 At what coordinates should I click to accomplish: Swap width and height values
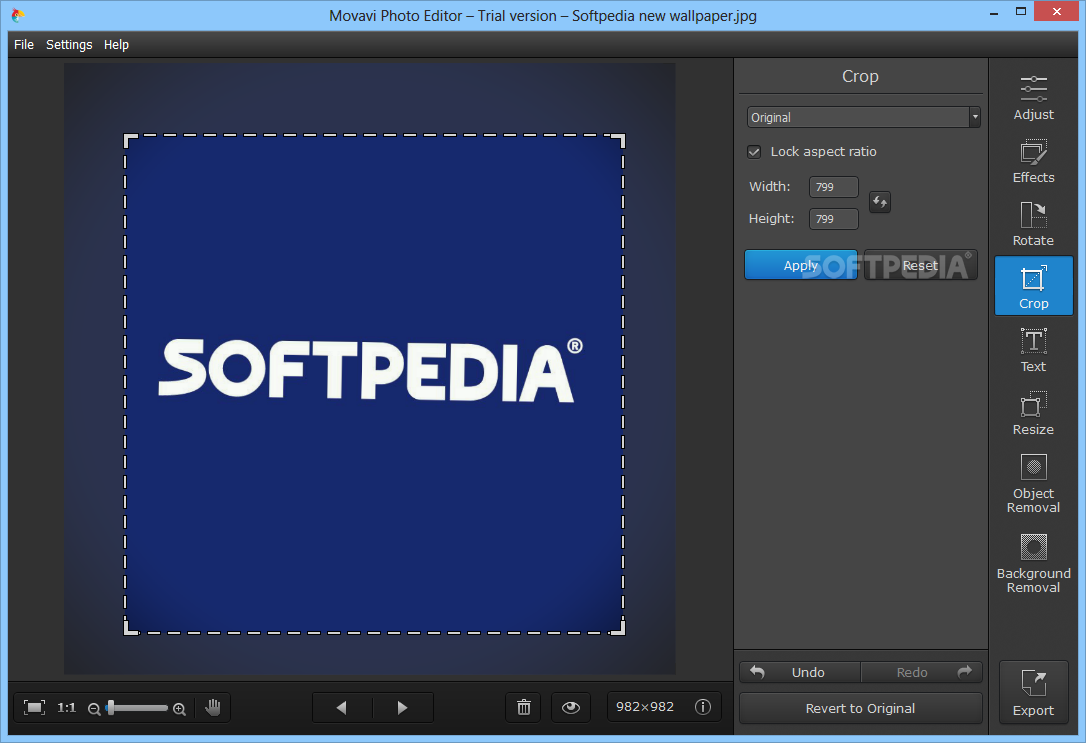pyautogui.click(x=880, y=202)
